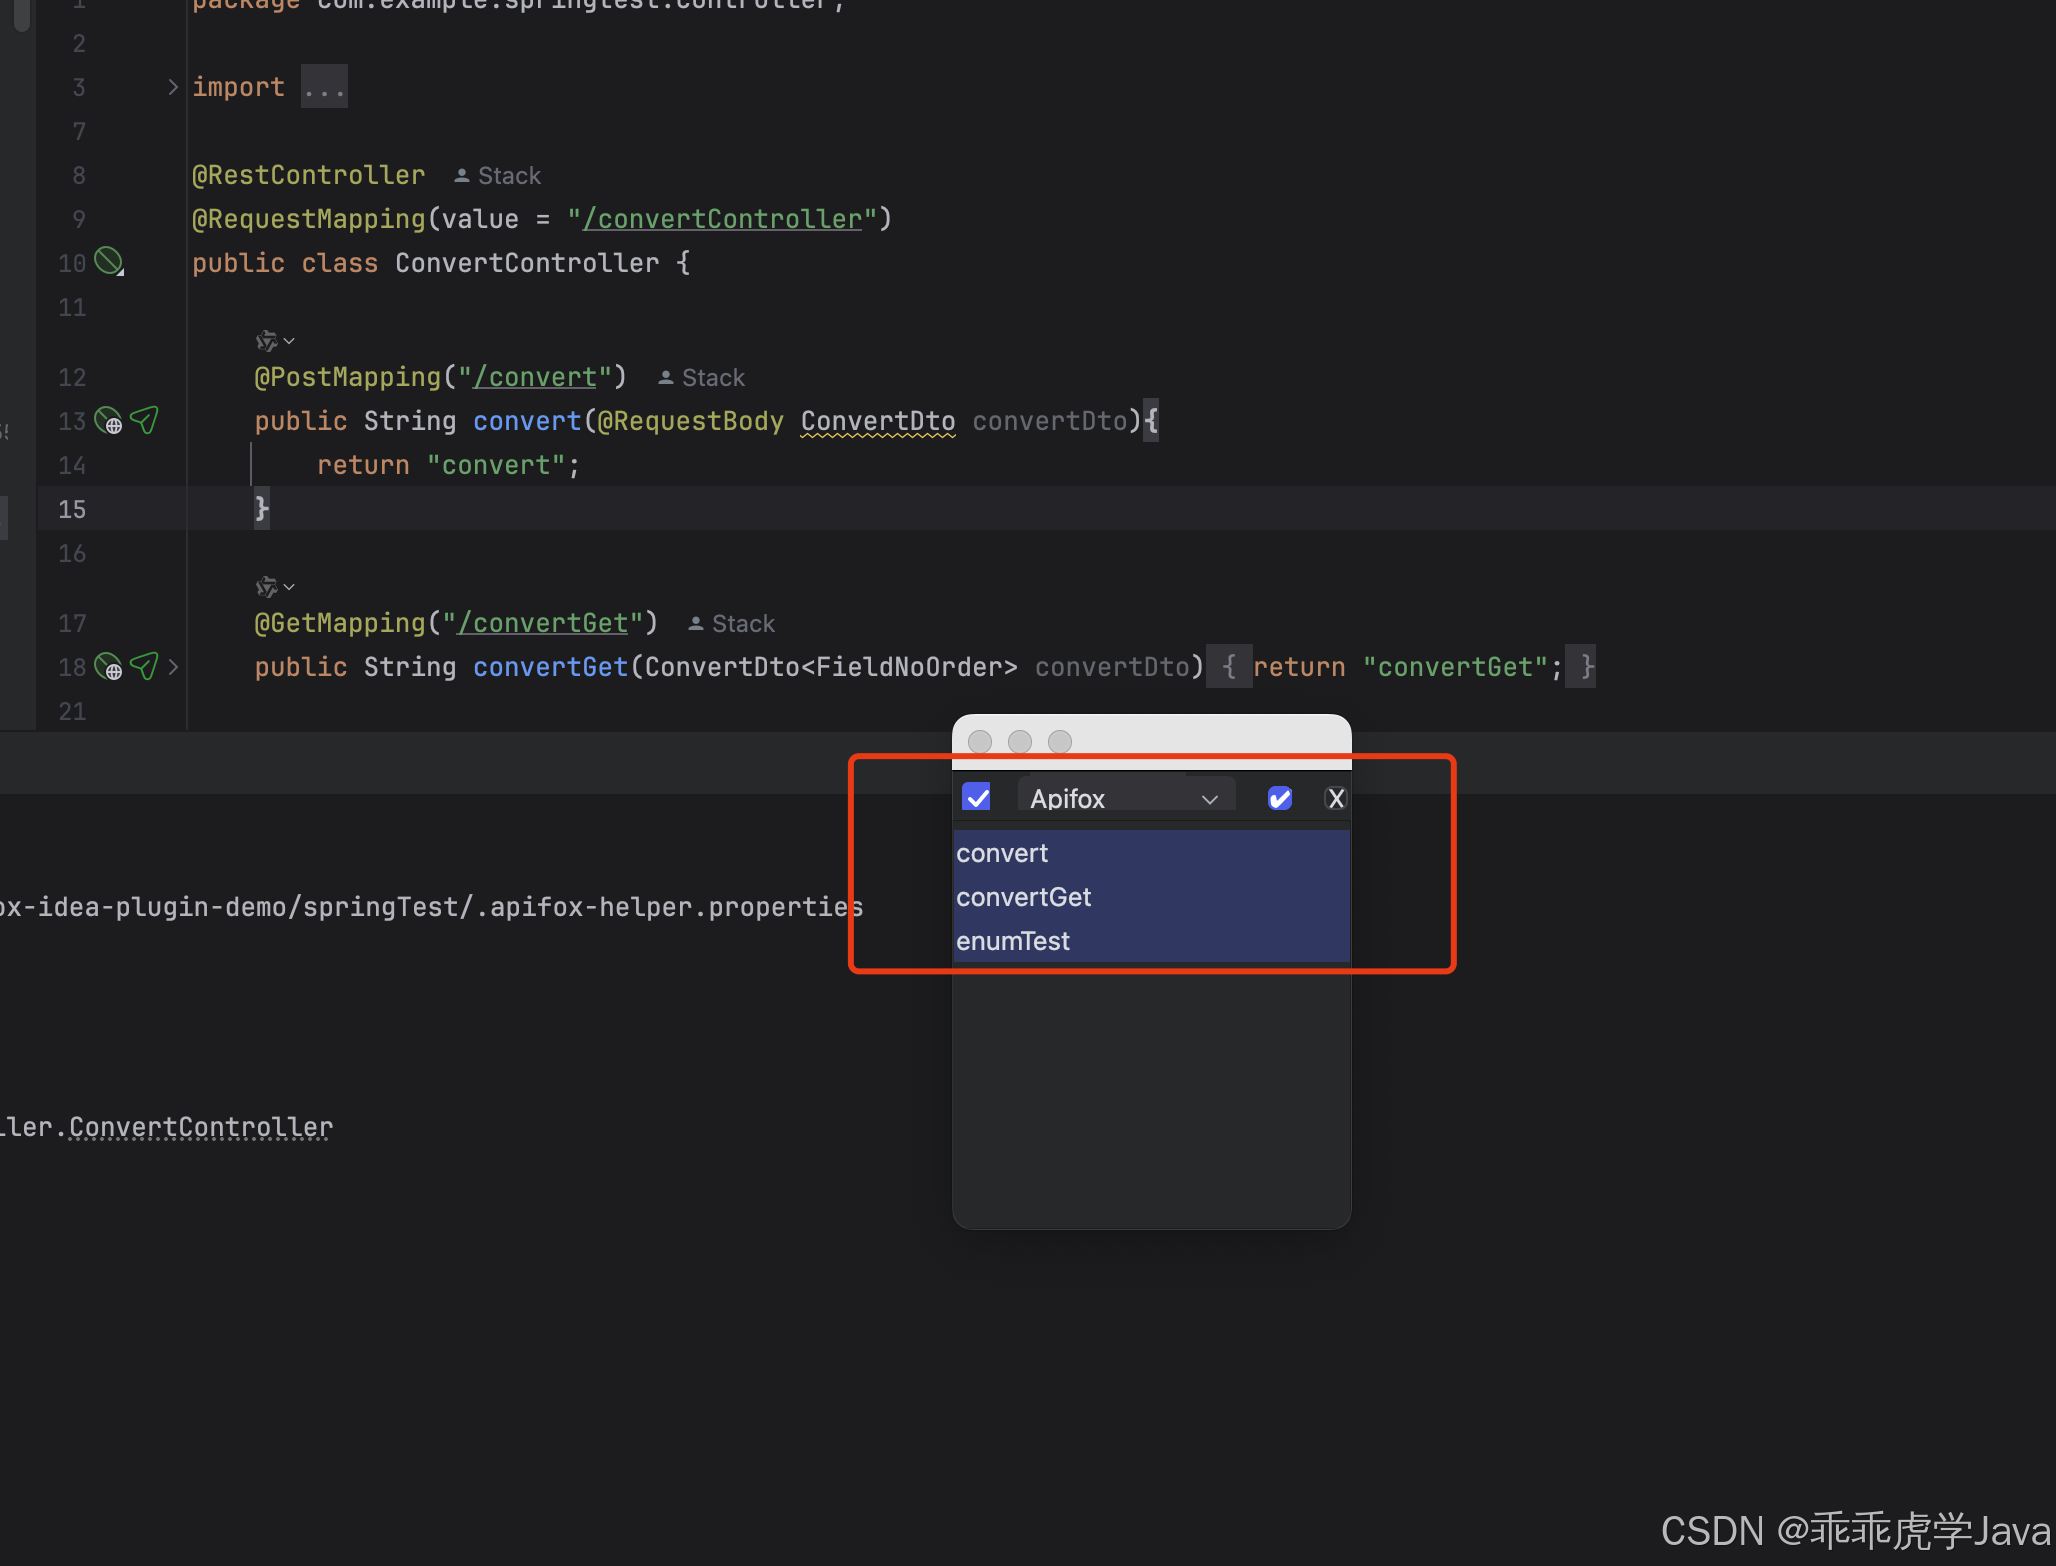Click the /convertController URL link
This screenshot has width=2056, height=1566.
coord(722,219)
